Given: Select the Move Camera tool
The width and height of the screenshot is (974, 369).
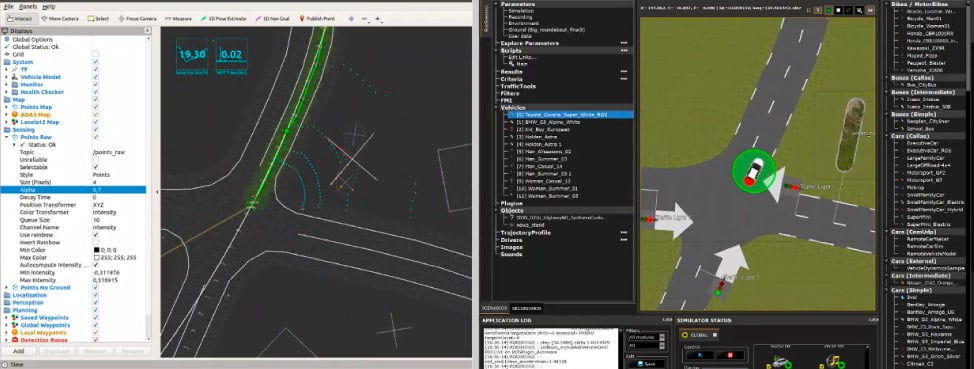Looking at the screenshot, I should click(60, 19).
